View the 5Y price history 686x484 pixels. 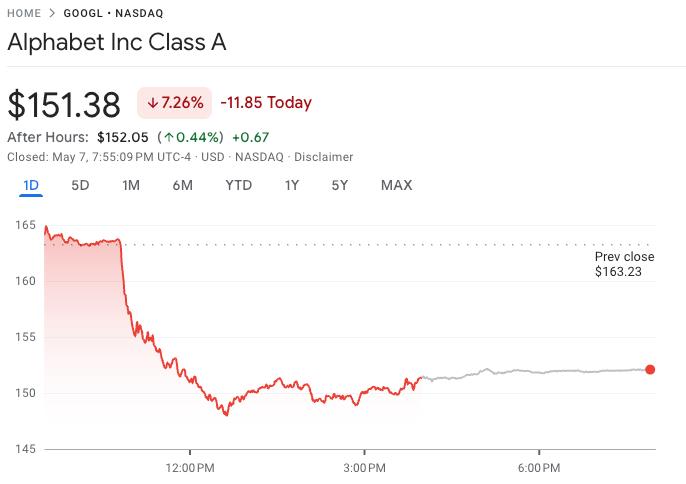pos(340,185)
